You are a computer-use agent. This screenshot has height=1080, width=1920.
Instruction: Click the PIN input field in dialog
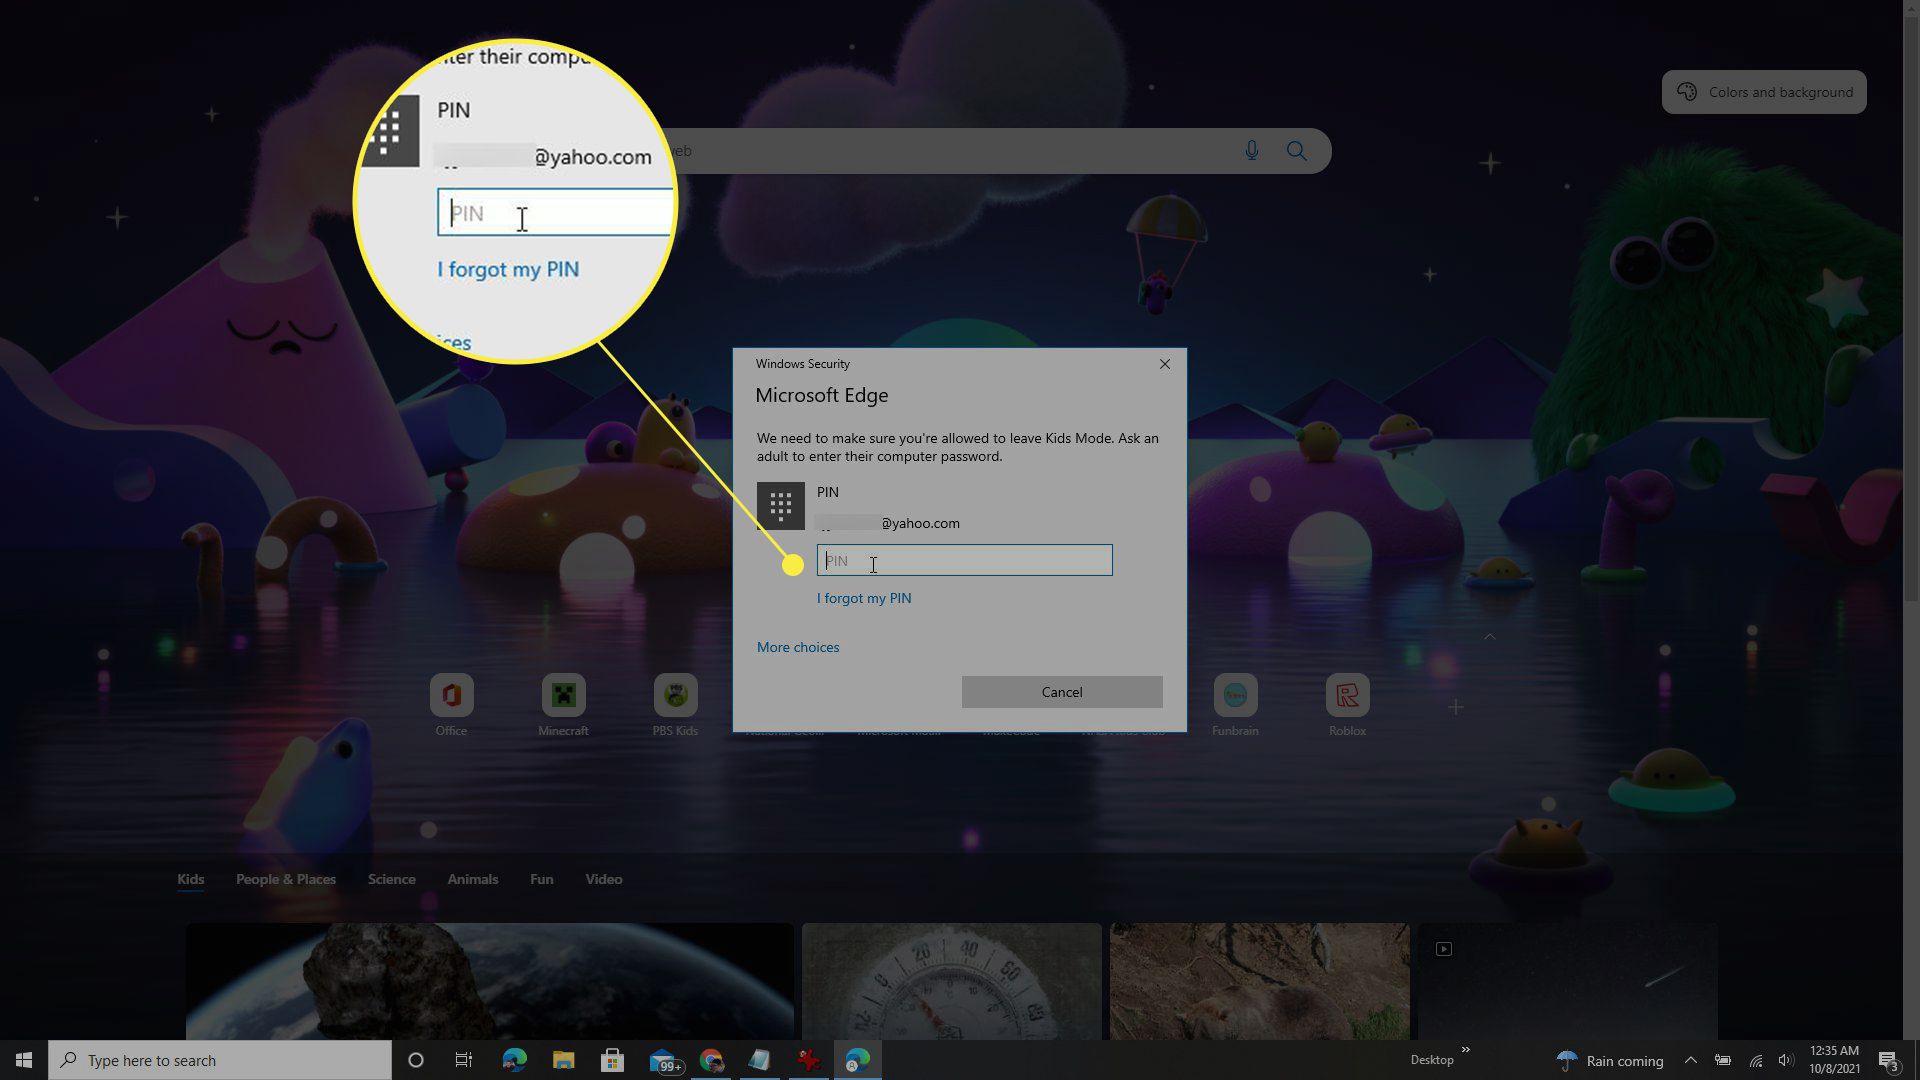tap(964, 560)
